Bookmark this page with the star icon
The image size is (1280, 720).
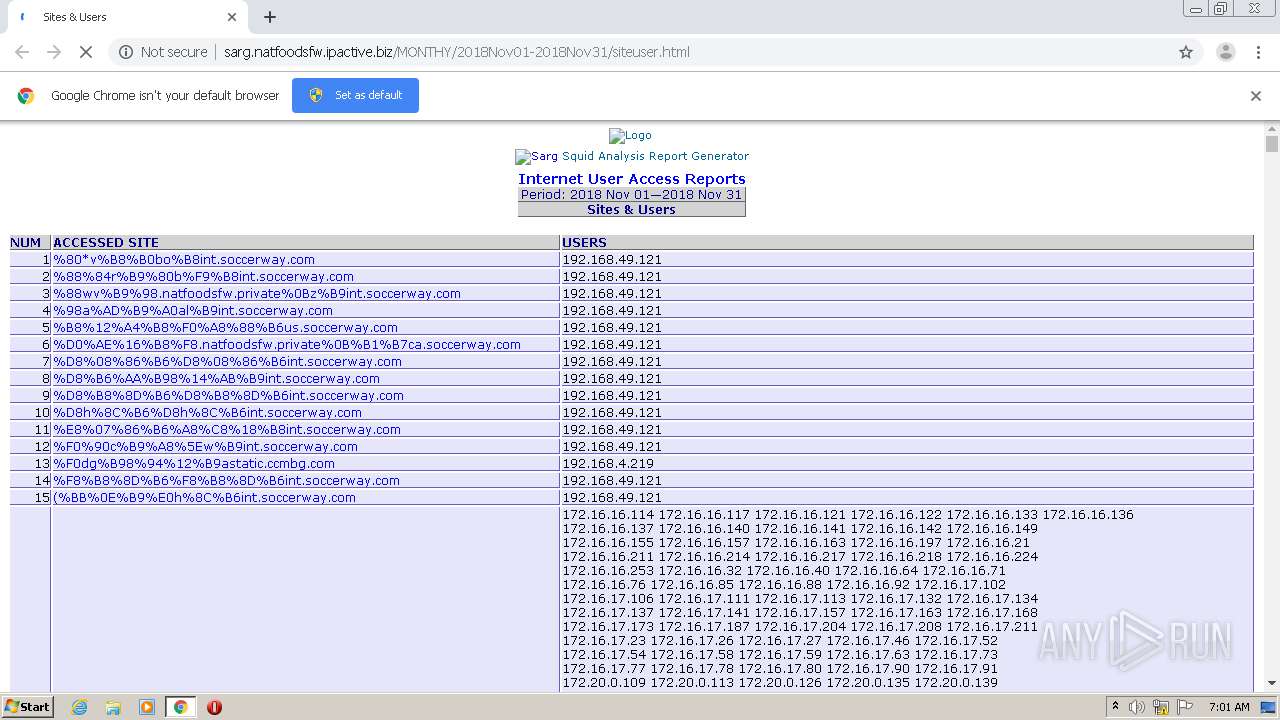pos(1186,52)
